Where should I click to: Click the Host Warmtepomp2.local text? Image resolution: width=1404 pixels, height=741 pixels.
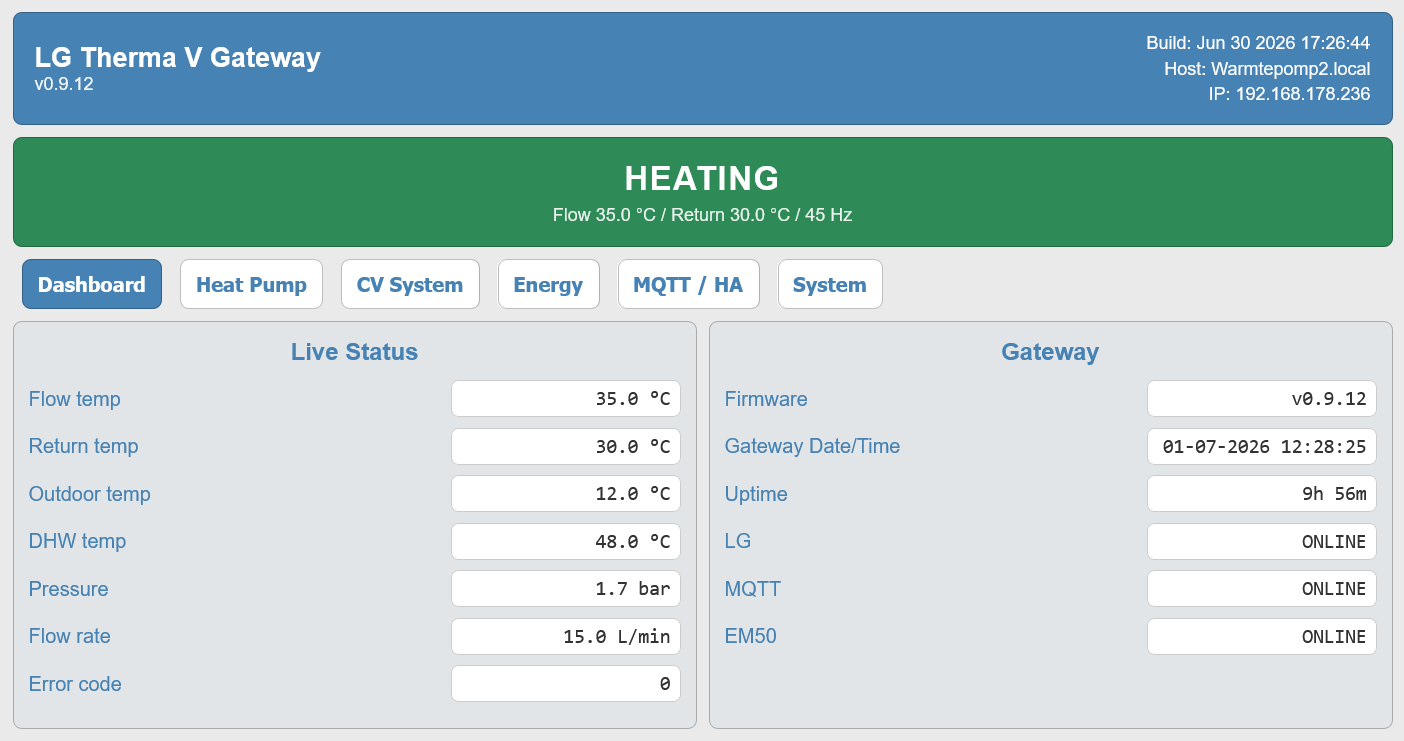(x=1267, y=69)
